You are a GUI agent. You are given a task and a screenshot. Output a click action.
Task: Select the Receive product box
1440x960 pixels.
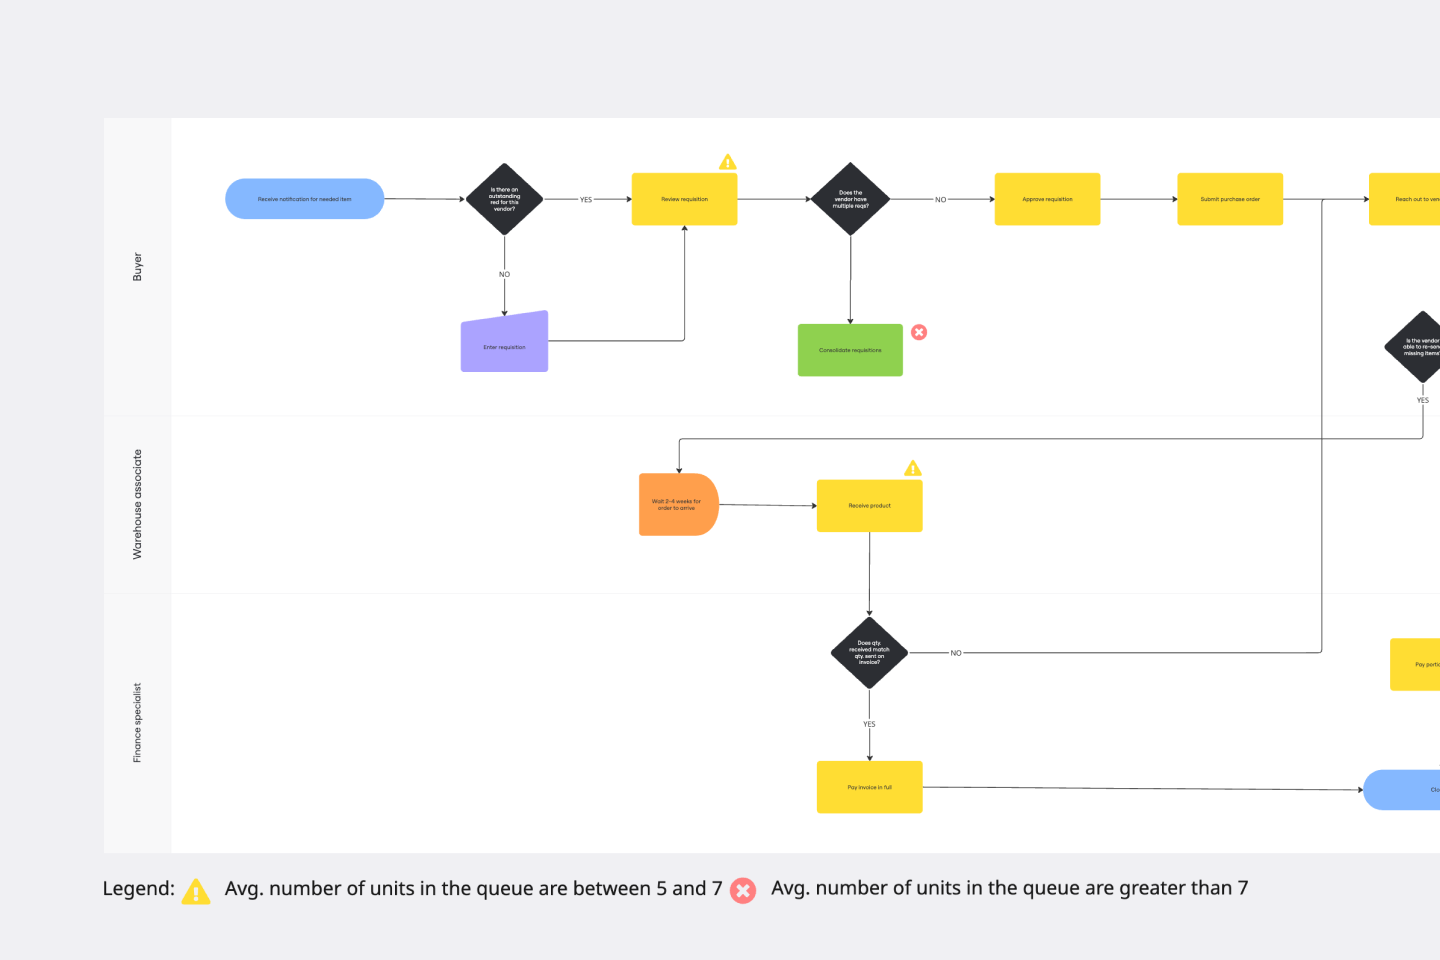869,506
